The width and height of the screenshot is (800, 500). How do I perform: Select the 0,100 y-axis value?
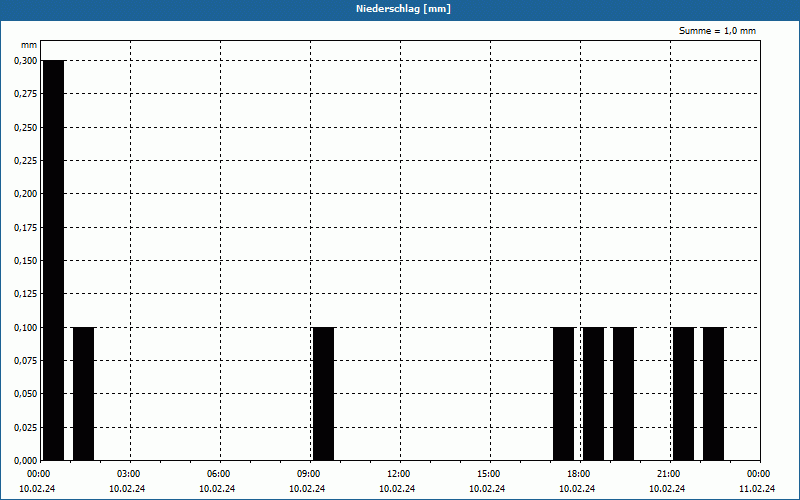(26, 328)
